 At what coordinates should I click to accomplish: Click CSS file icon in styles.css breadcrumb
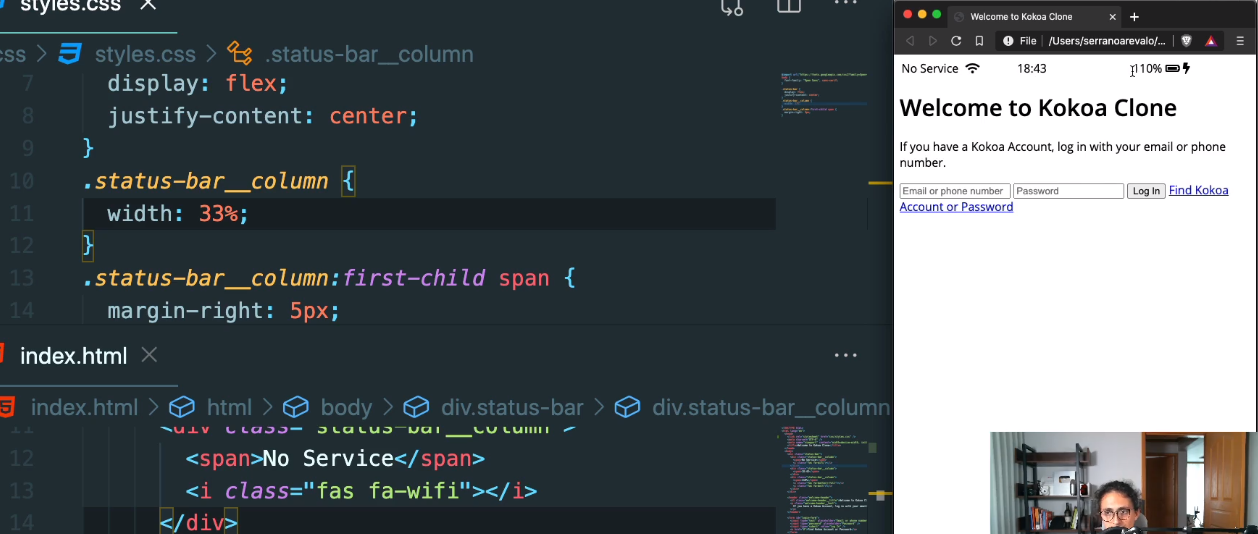(x=70, y=54)
